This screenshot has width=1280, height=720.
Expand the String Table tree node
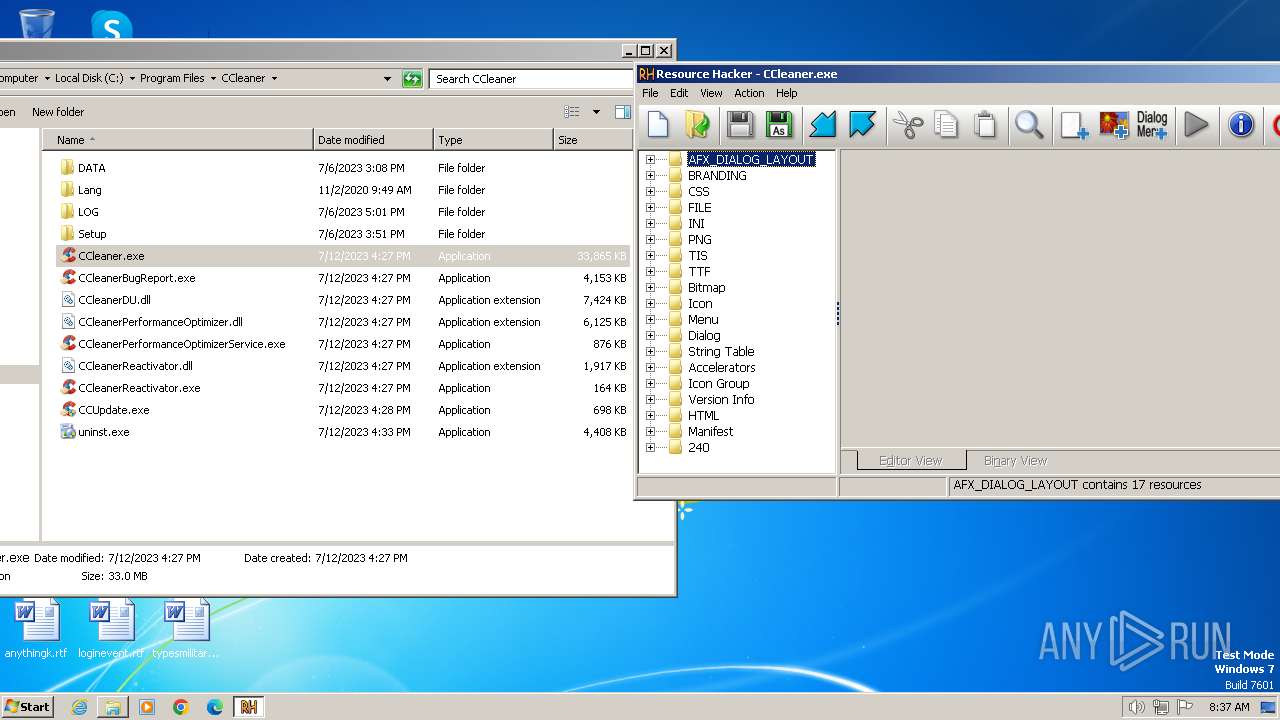coord(650,351)
